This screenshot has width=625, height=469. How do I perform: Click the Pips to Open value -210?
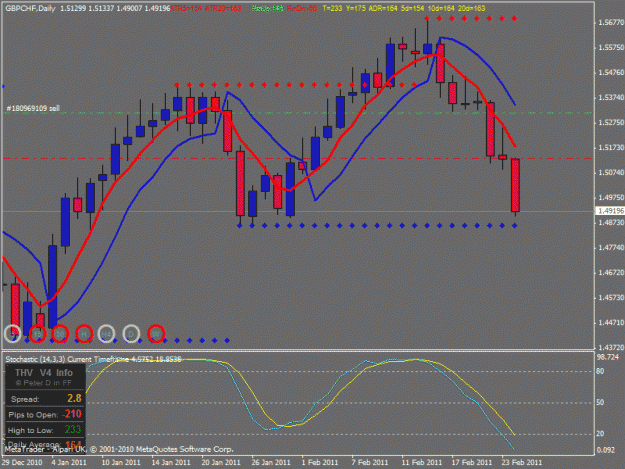72,414
